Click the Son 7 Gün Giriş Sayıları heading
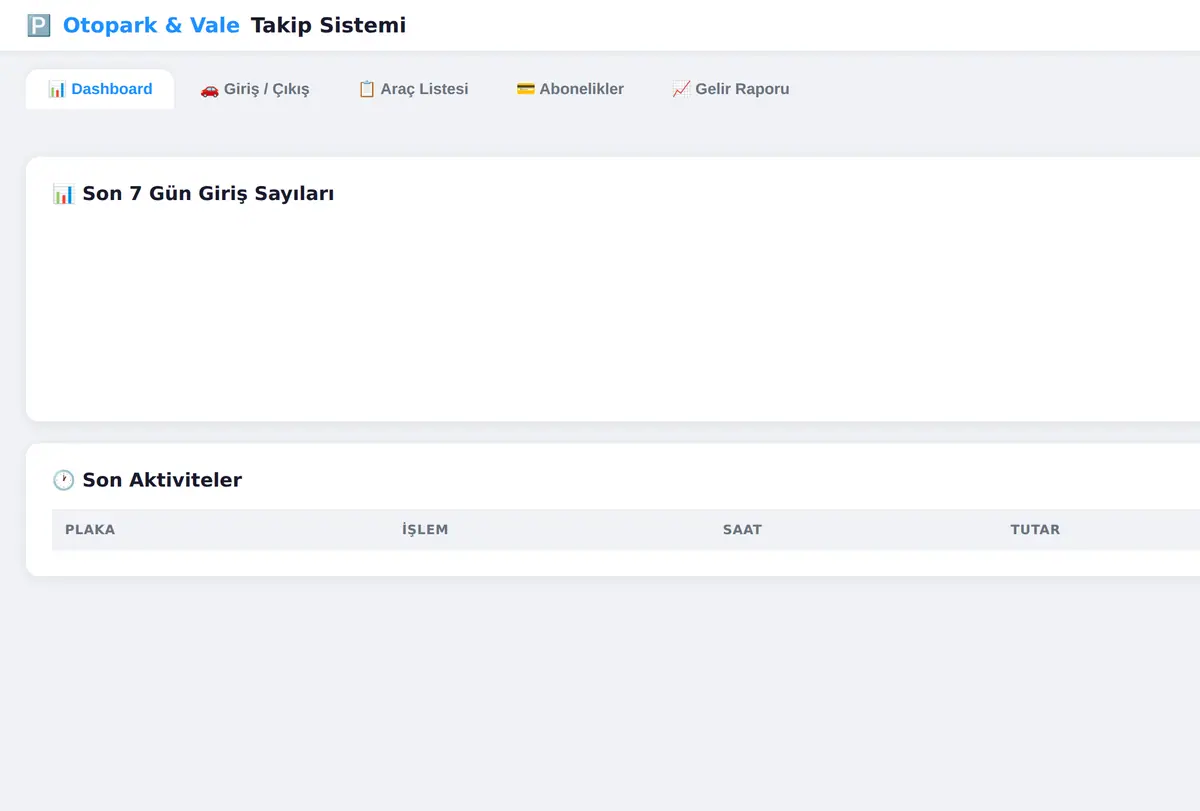 pos(193,194)
